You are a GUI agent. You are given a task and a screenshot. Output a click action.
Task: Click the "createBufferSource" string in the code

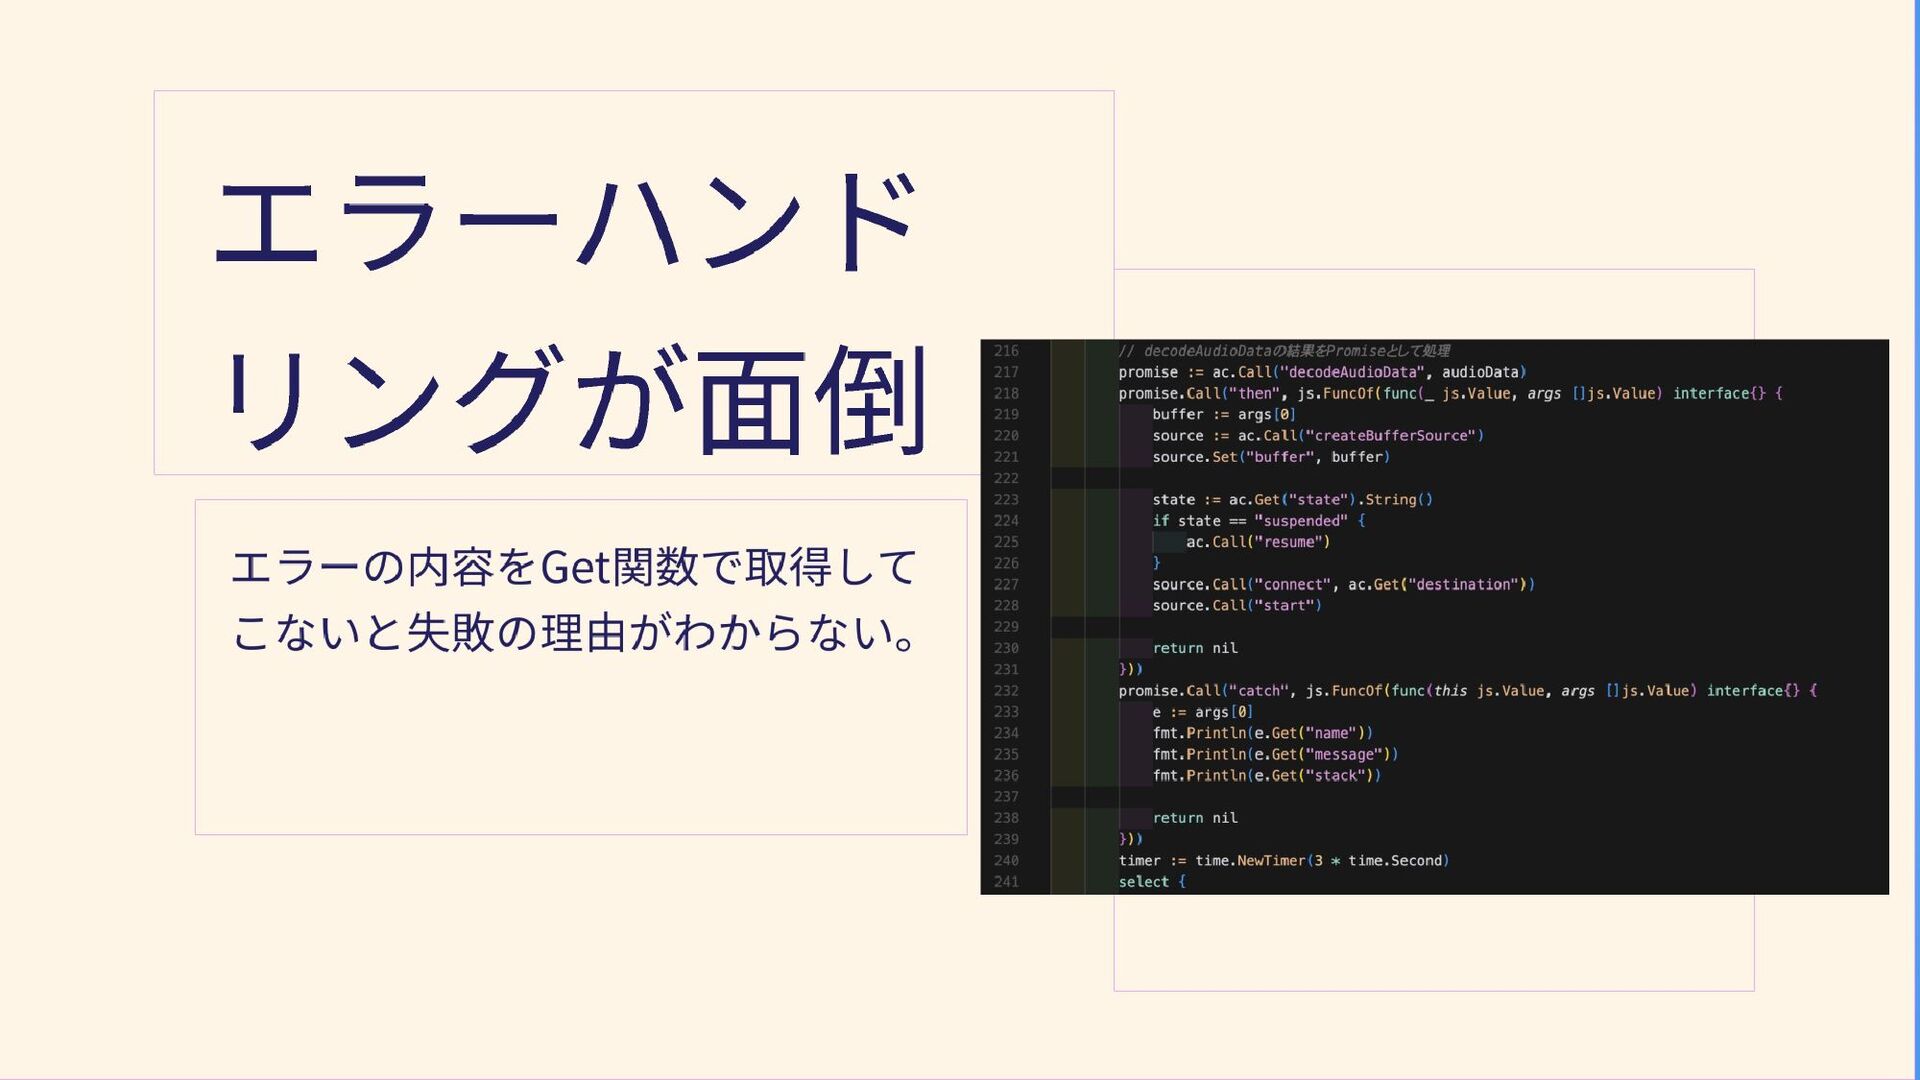1390,436
